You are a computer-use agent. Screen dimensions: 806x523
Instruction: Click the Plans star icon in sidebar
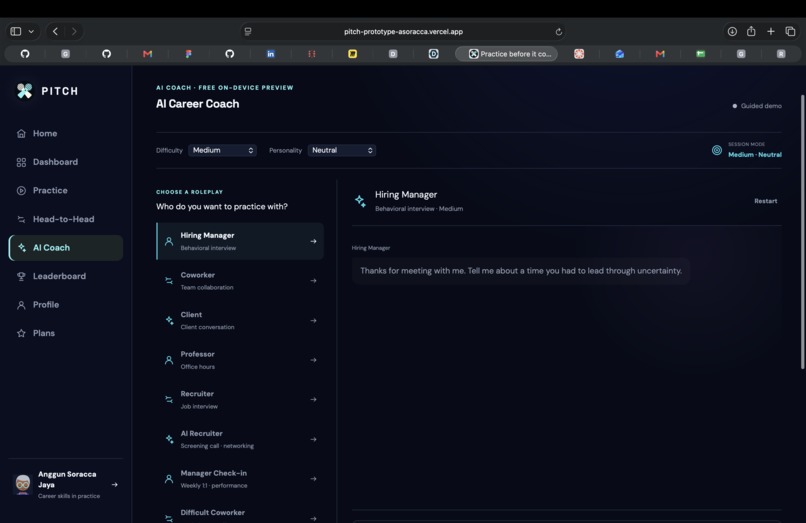pos(21,333)
